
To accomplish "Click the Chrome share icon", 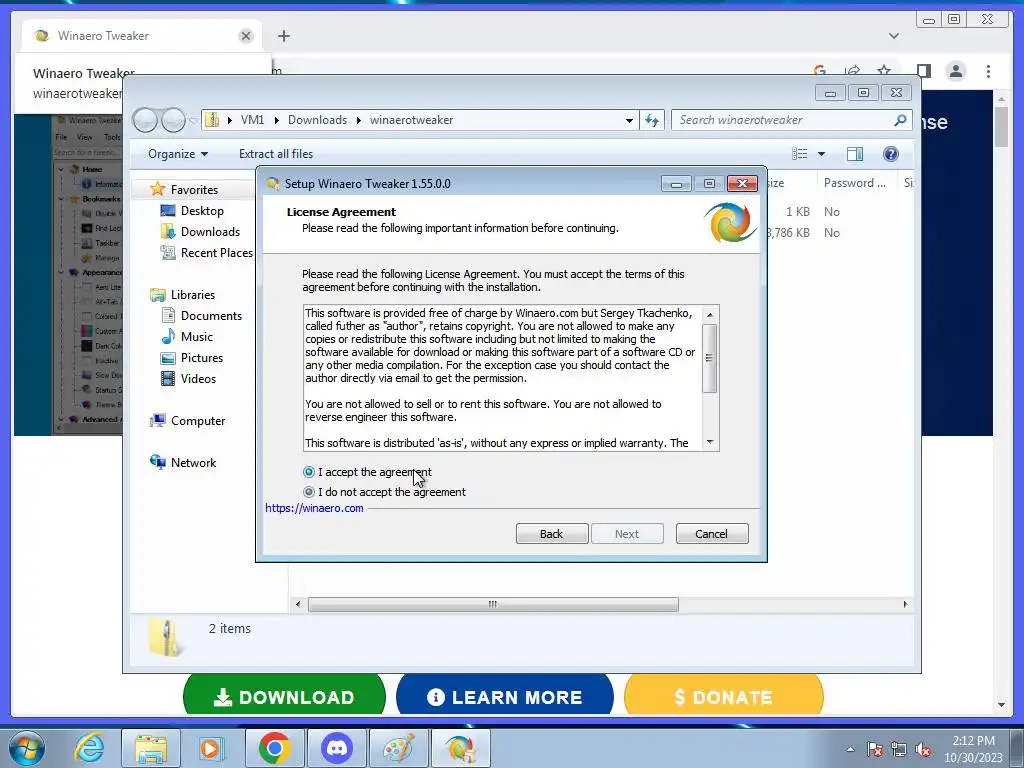I will pos(852,70).
